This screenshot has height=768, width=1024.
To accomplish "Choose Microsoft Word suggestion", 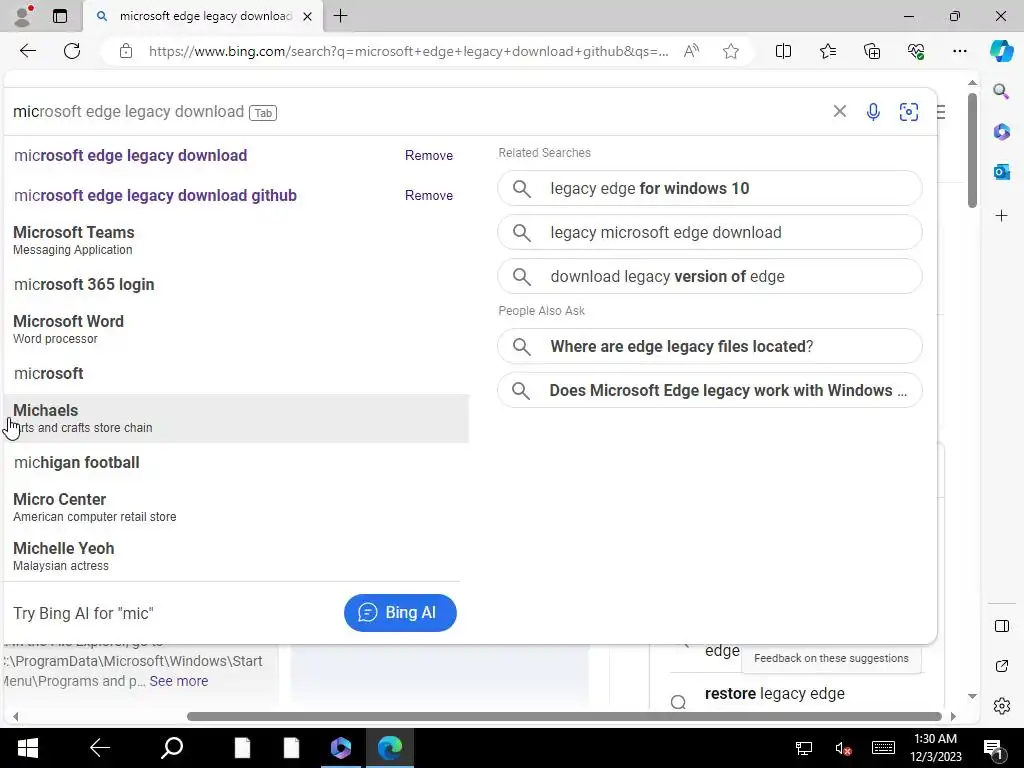I will 236,329.
